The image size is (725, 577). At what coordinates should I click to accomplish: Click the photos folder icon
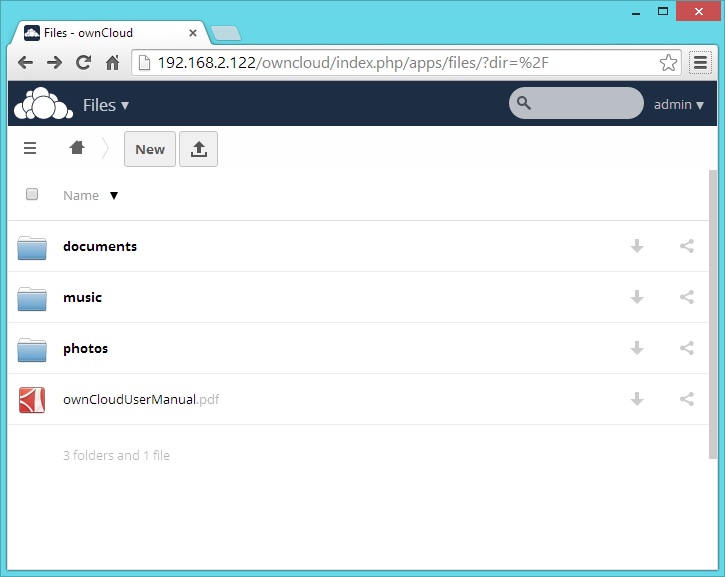point(32,350)
